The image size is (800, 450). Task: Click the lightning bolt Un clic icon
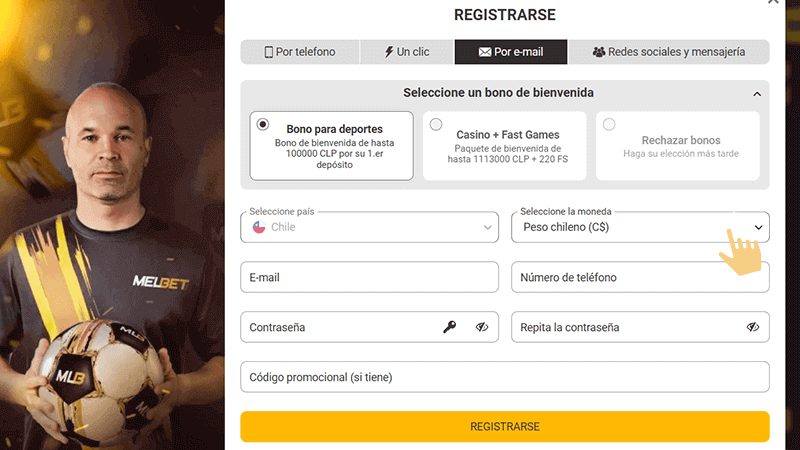389,52
